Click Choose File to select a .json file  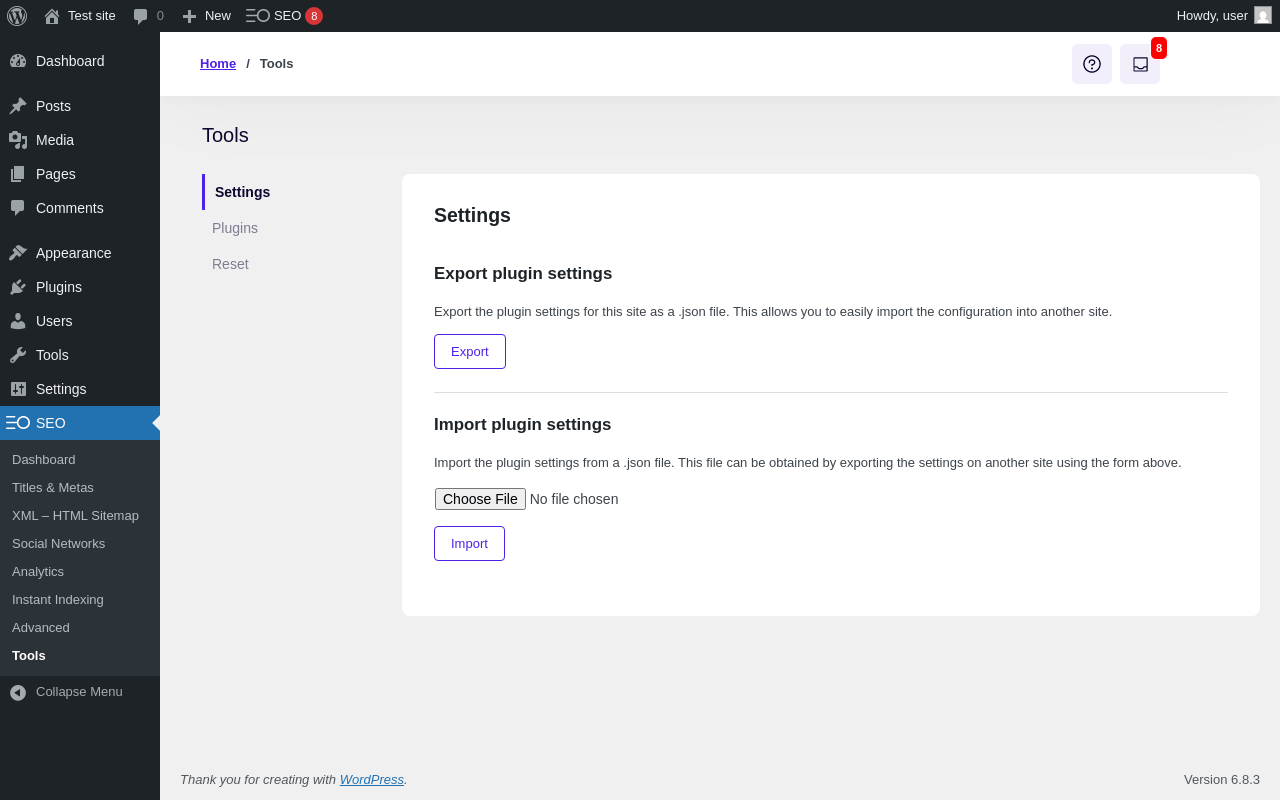point(480,499)
